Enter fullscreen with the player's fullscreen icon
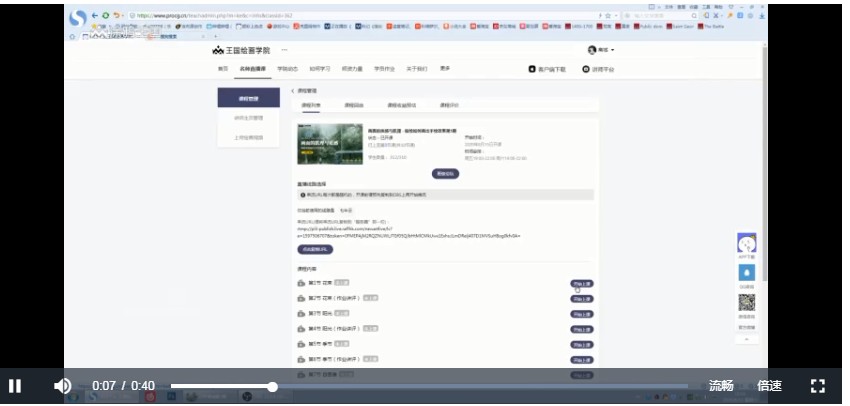 tap(817, 386)
